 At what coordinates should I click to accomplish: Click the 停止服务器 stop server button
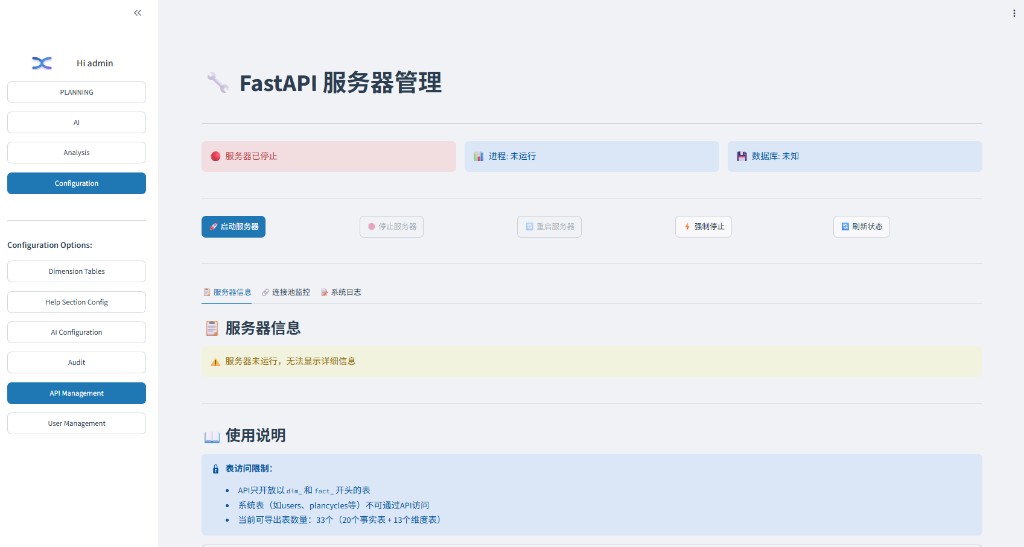(391, 227)
